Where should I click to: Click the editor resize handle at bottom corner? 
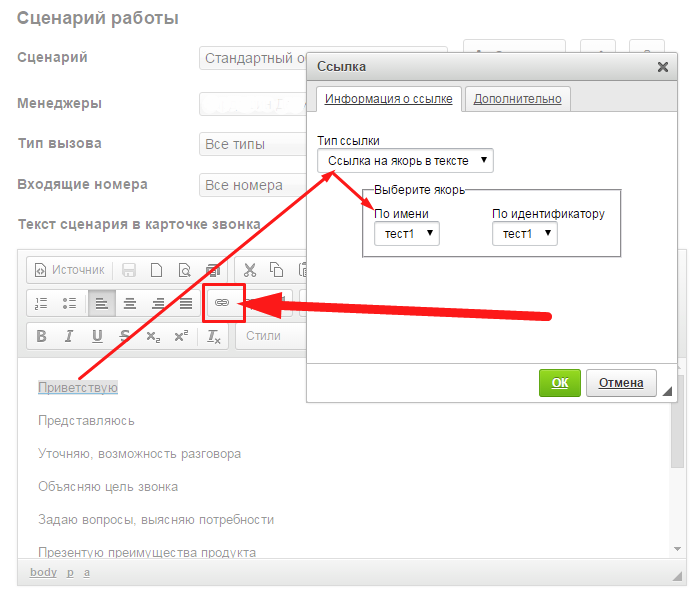point(677,576)
